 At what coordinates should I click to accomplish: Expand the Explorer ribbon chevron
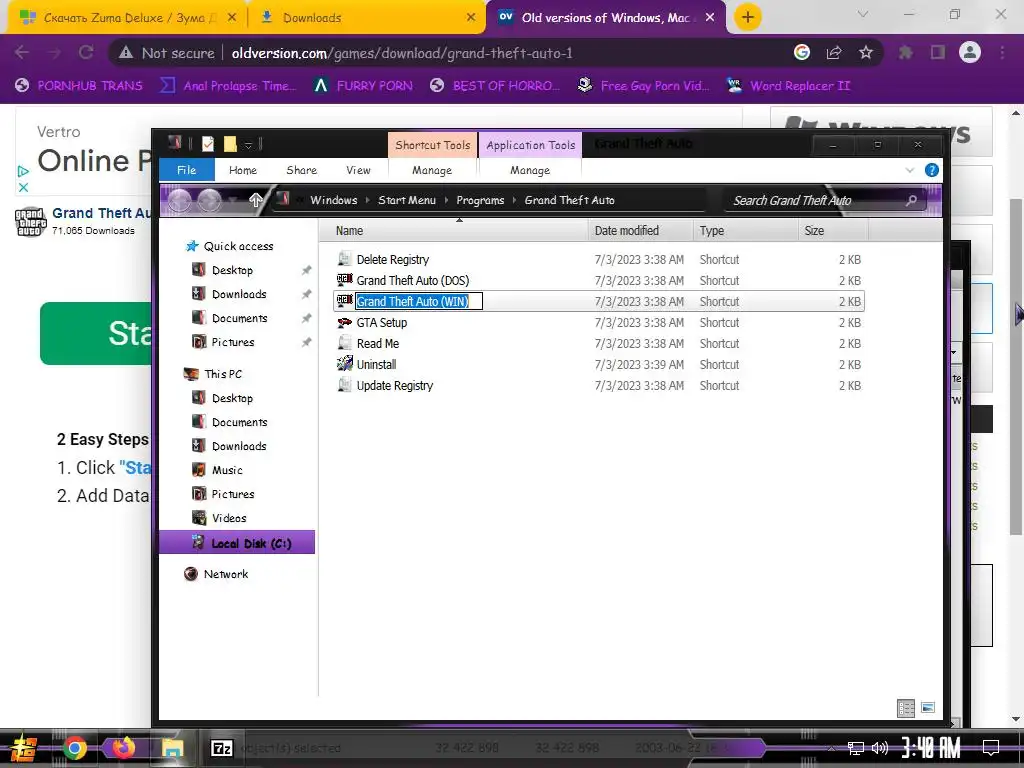point(910,170)
